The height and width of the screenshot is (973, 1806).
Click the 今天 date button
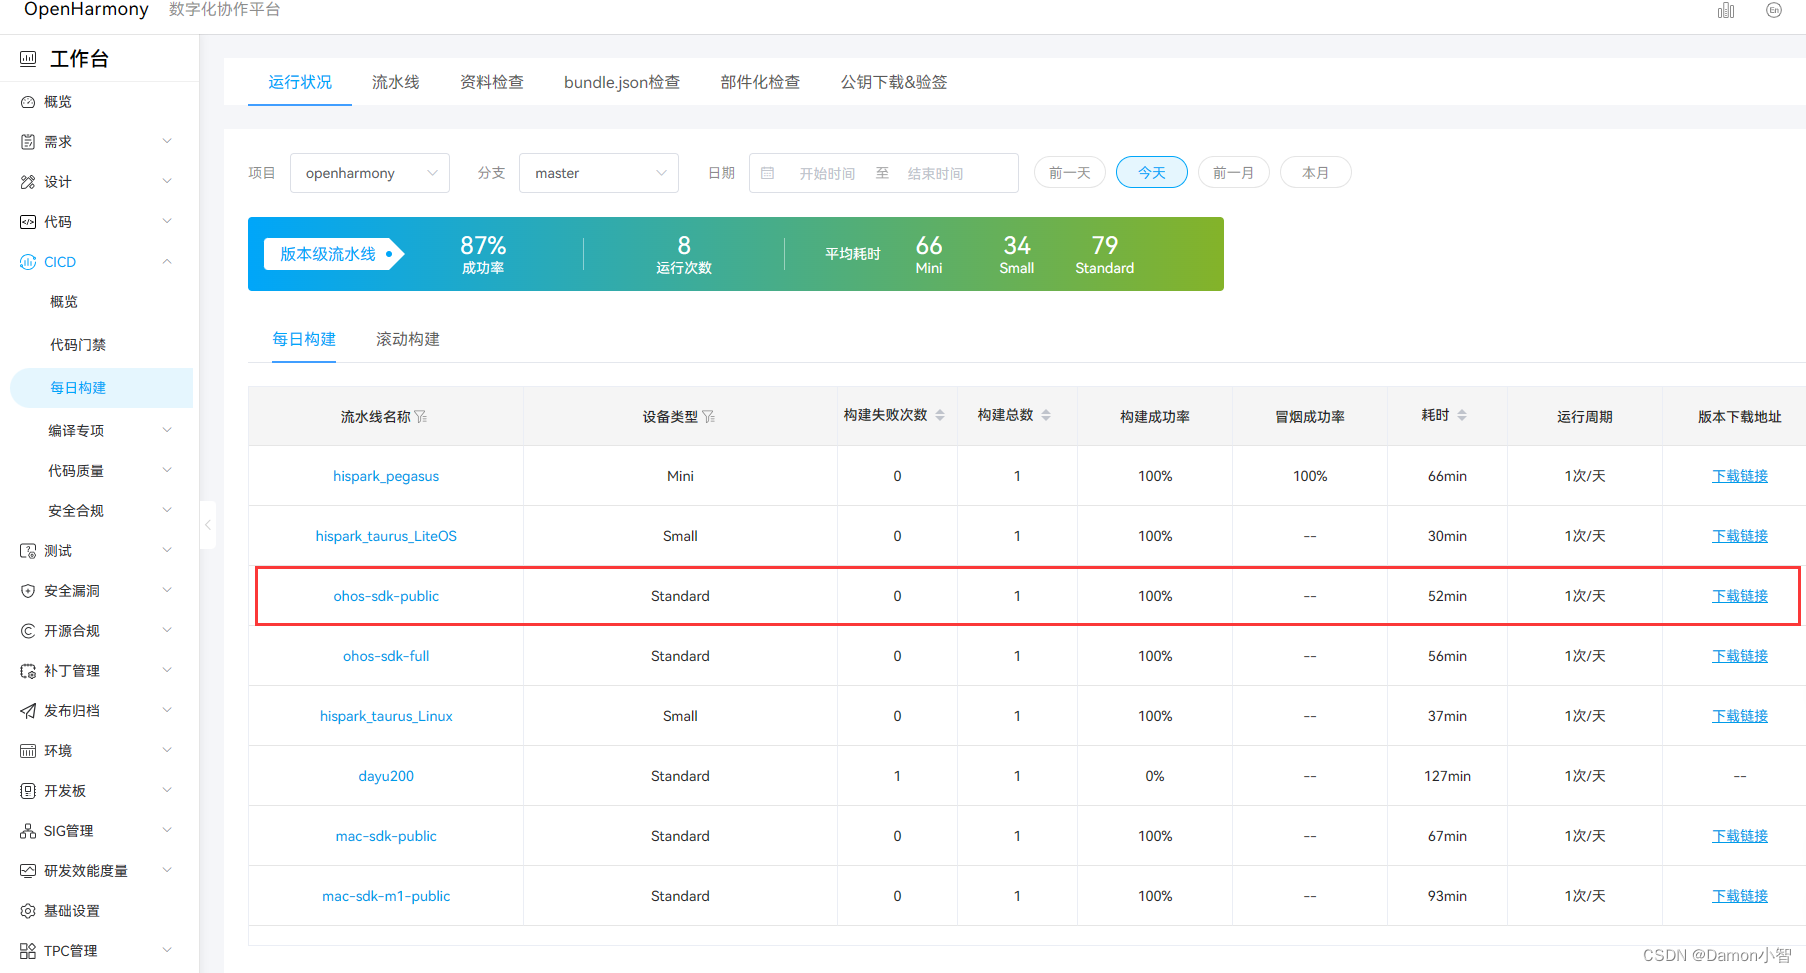[1152, 172]
